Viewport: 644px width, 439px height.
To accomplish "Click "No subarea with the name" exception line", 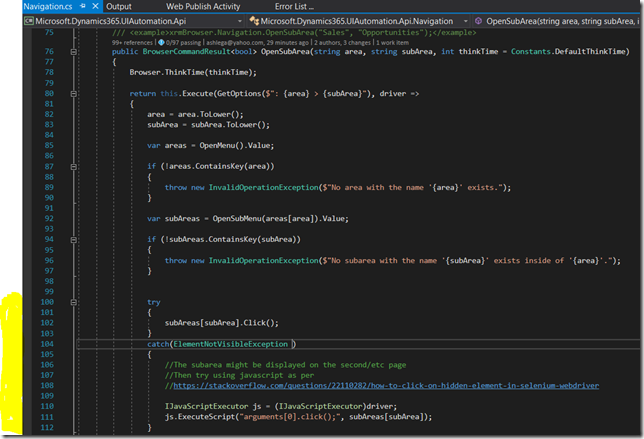I will [x=392, y=261].
